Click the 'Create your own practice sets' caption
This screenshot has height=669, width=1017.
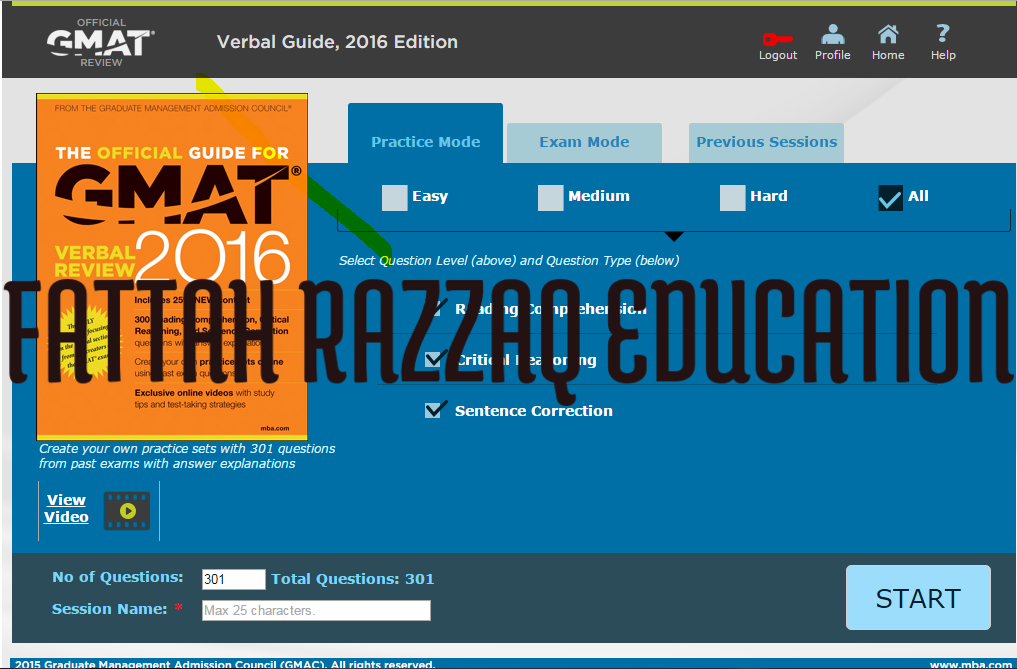coord(187,456)
